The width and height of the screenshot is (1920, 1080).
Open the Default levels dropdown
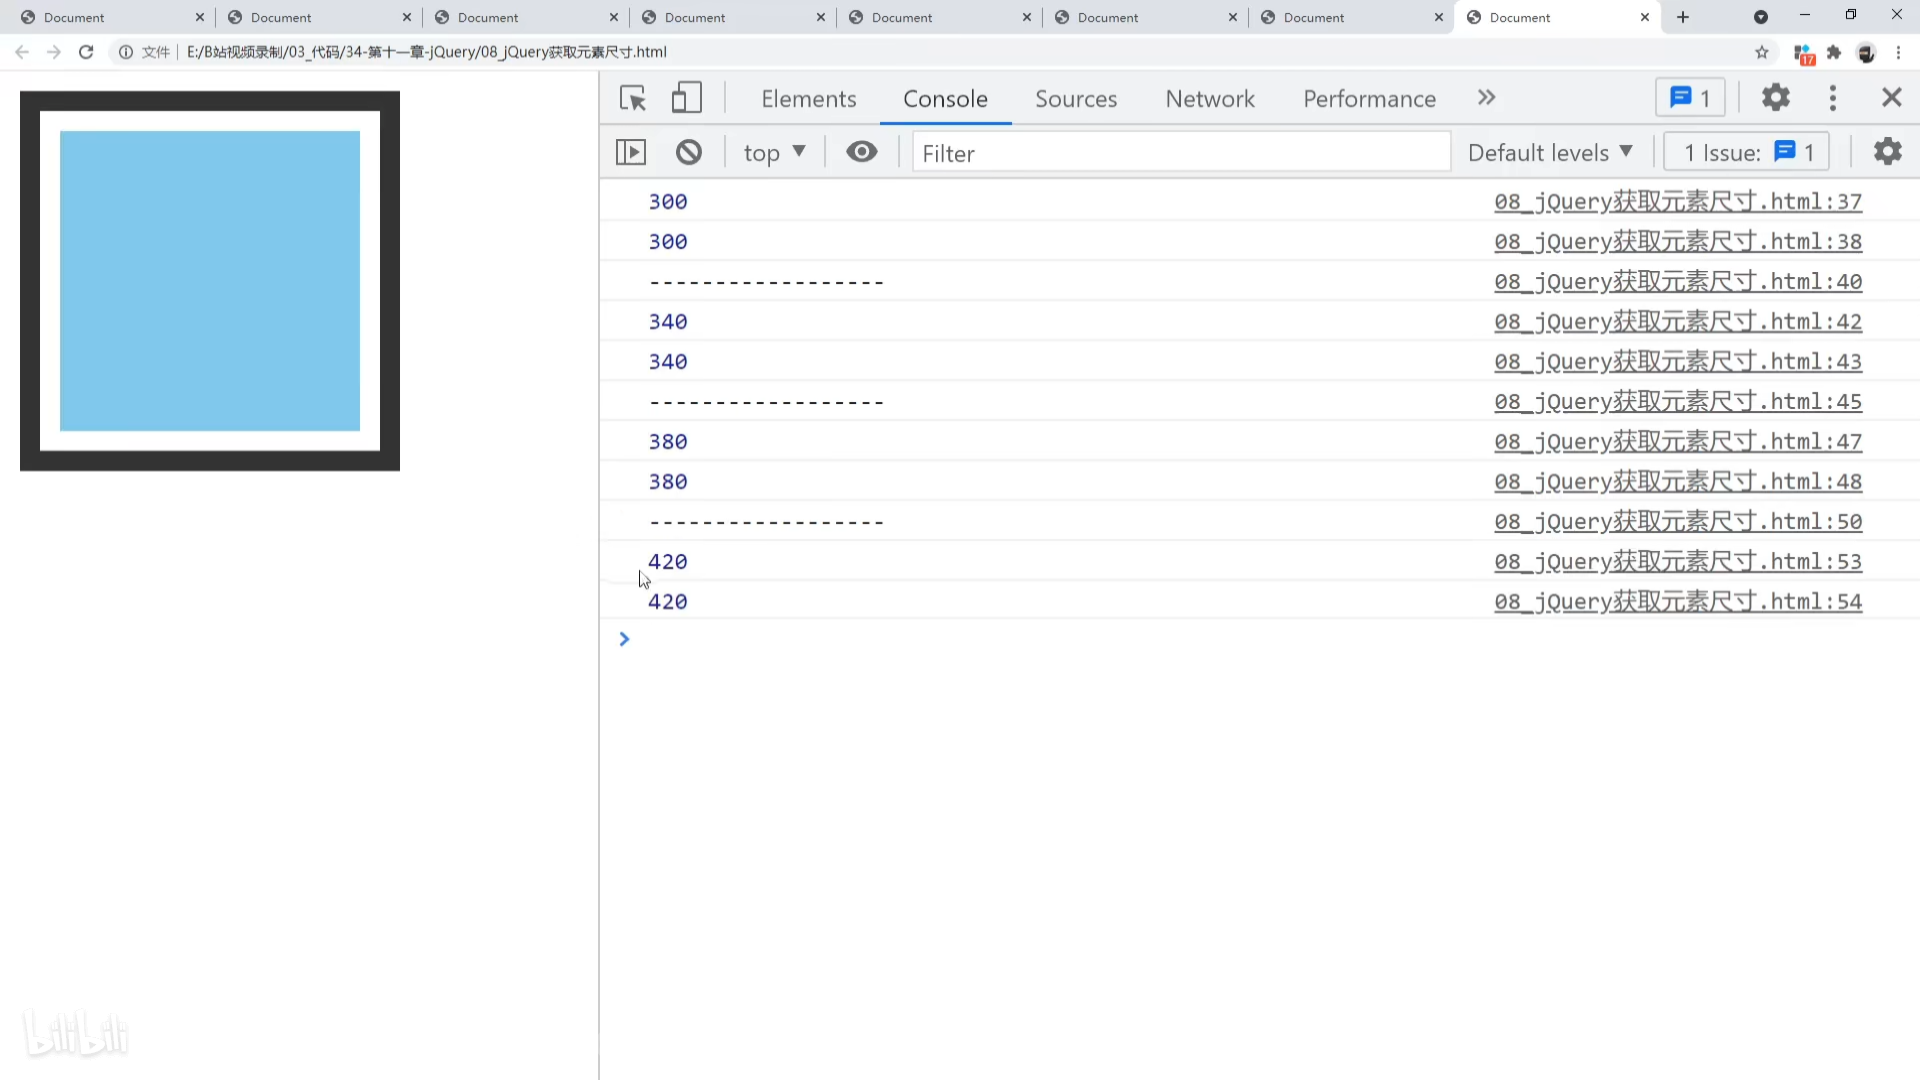(1549, 152)
